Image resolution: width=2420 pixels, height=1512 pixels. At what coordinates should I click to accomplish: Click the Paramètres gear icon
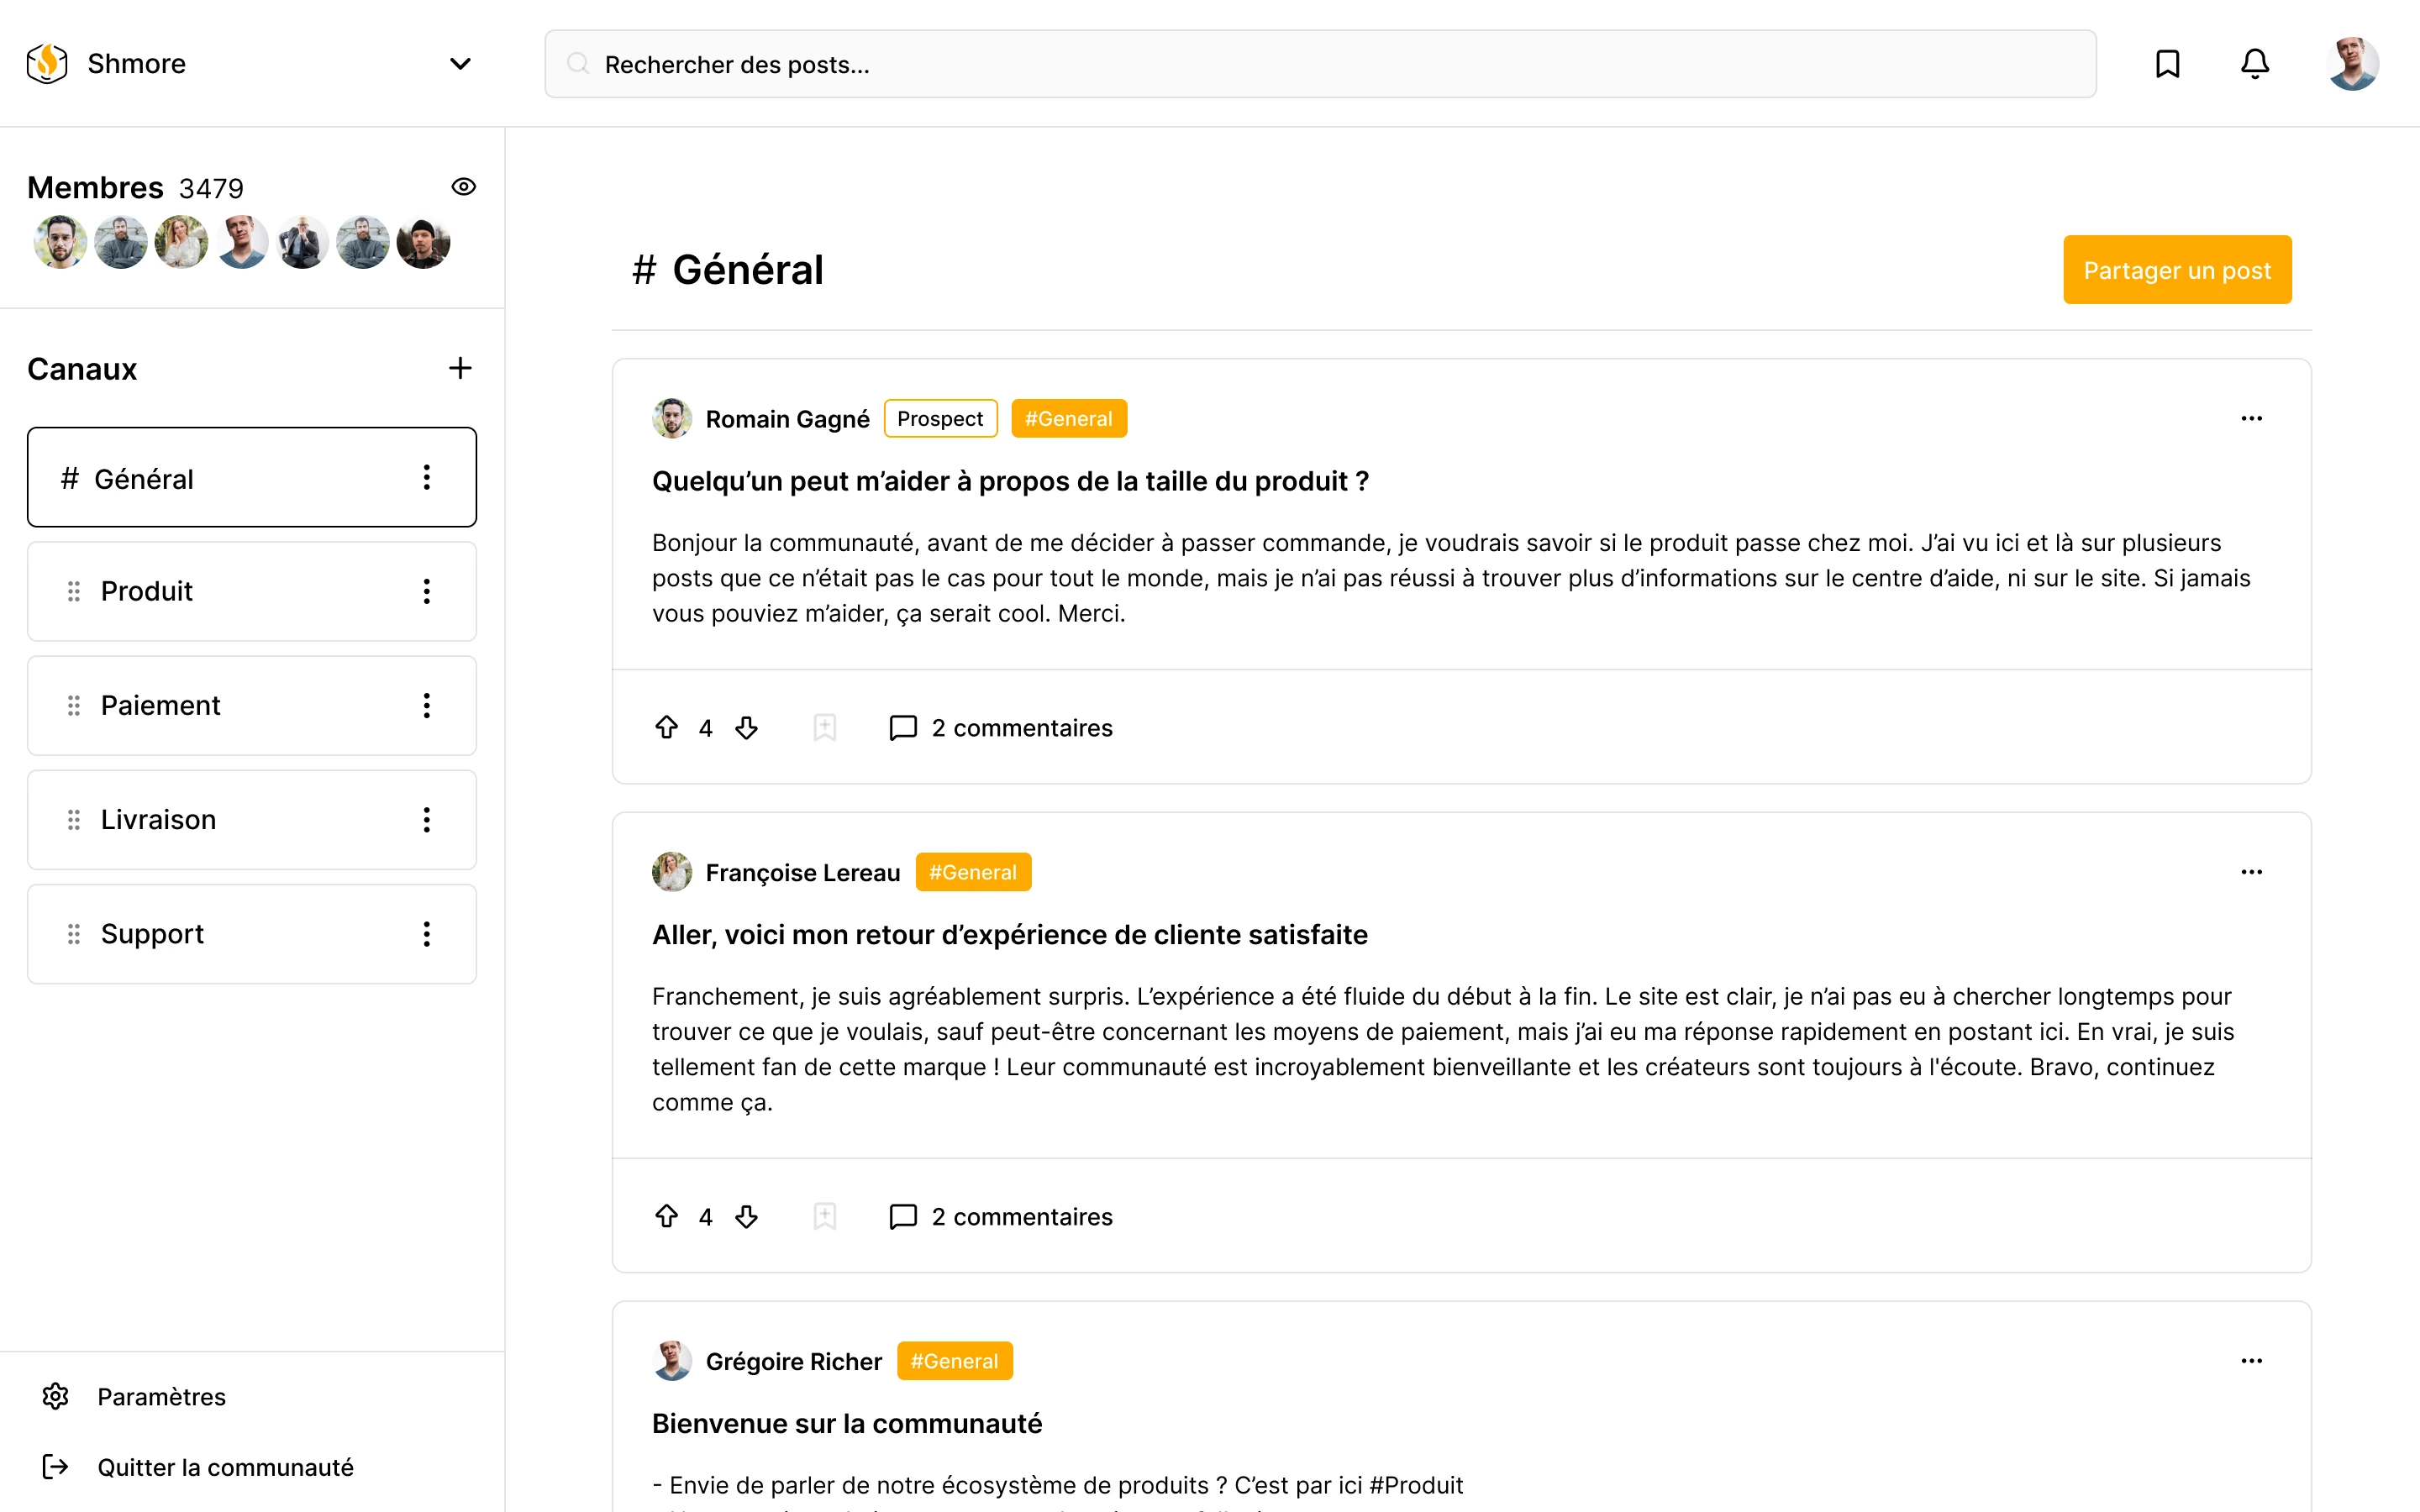56,1396
